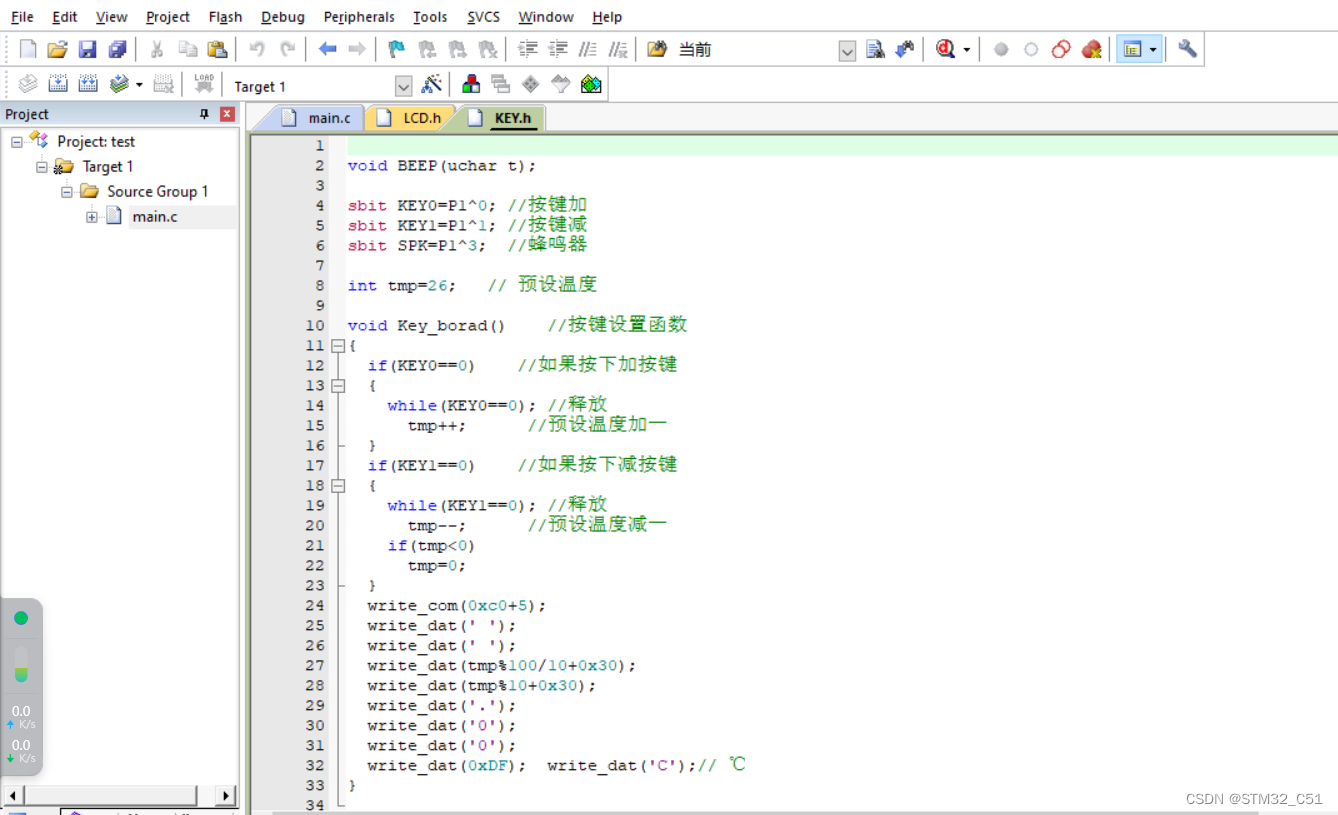Open Manage Project Items cubes icon
Image resolution: width=1338 pixels, height=815 pixels.
pos(471,85)
